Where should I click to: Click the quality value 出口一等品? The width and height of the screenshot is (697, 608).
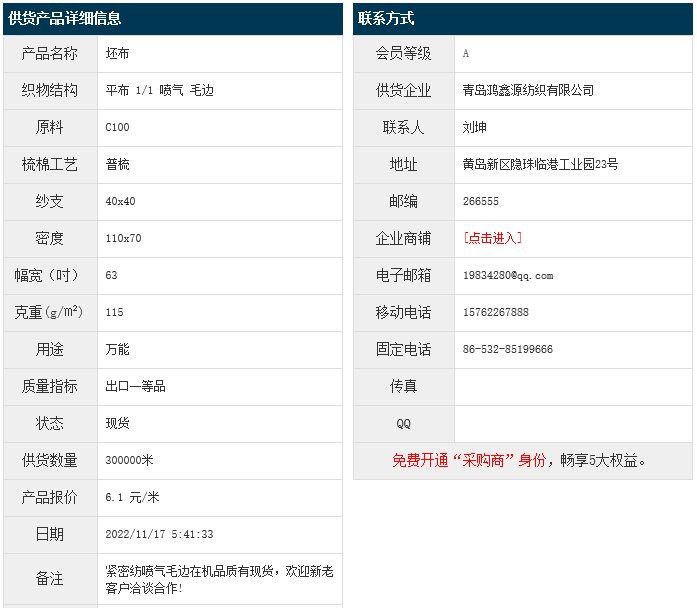click(x=135, y=386)
